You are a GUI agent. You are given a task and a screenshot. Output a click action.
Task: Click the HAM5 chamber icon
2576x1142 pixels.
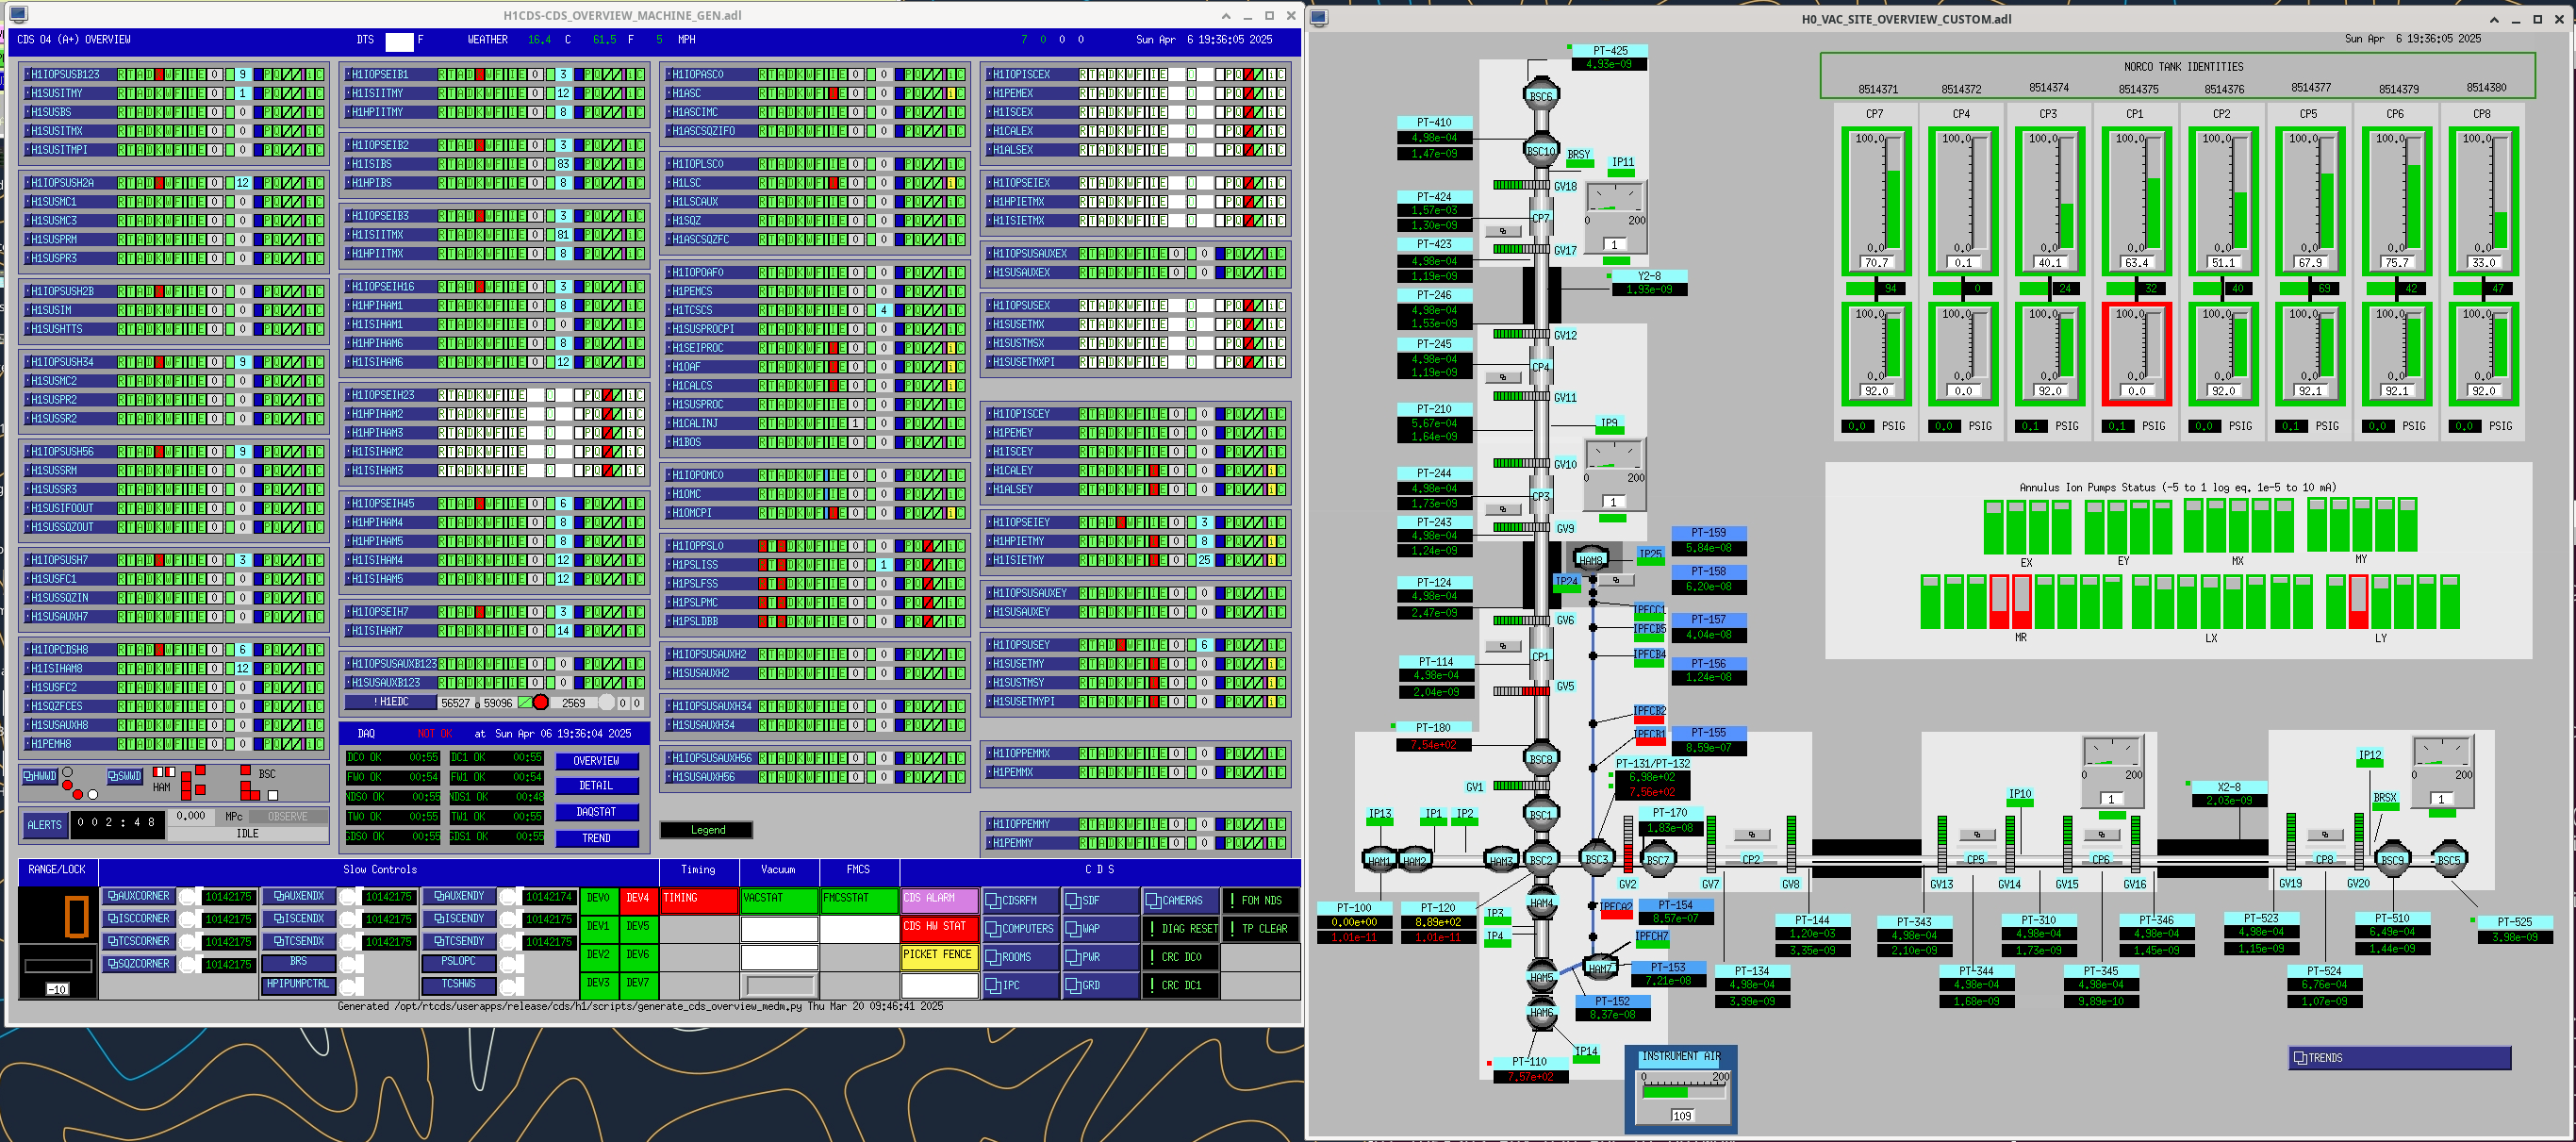pos(1541,977)
